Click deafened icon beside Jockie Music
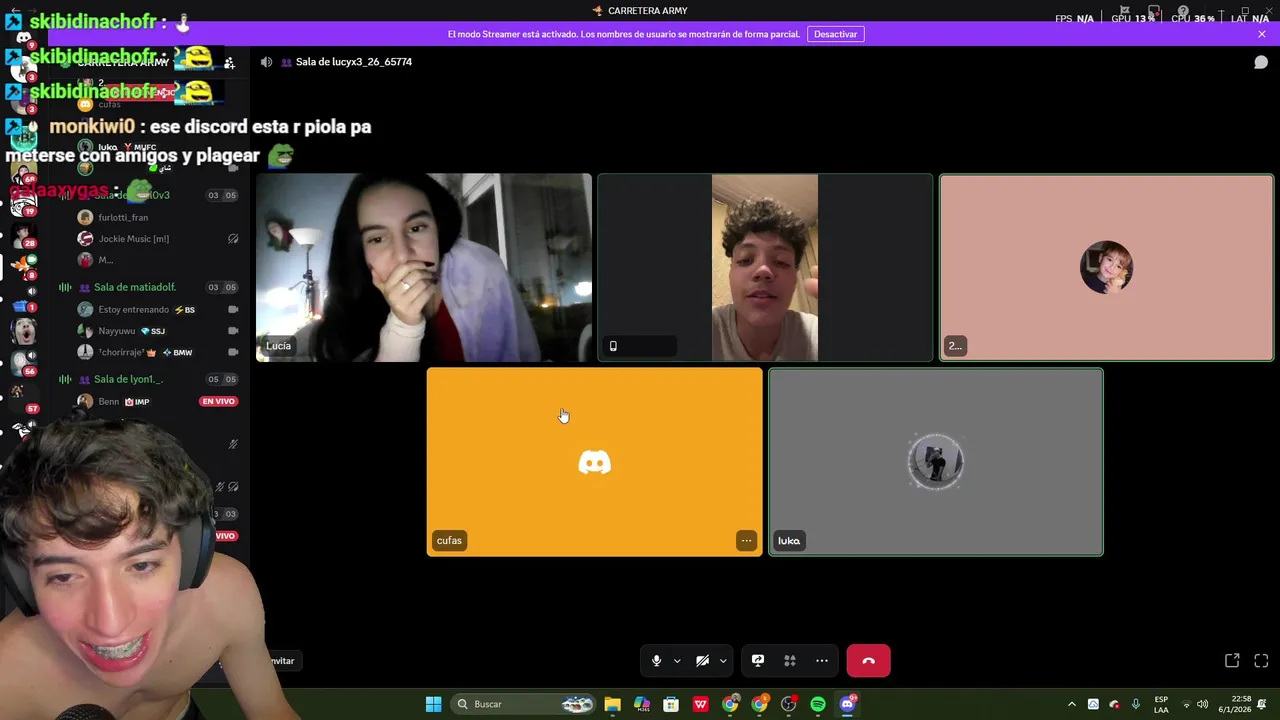This screenshot has width=1280, height=720. 233,239
